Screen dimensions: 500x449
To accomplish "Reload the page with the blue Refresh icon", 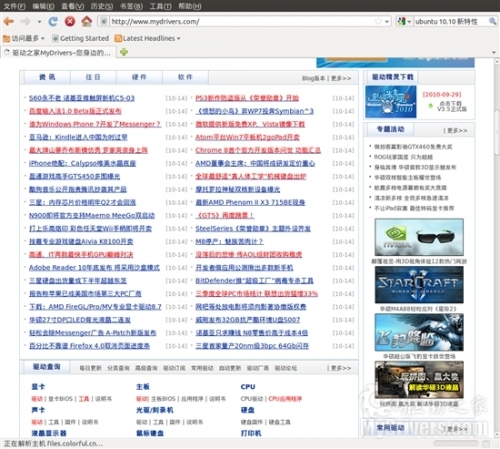I will 53,22.
